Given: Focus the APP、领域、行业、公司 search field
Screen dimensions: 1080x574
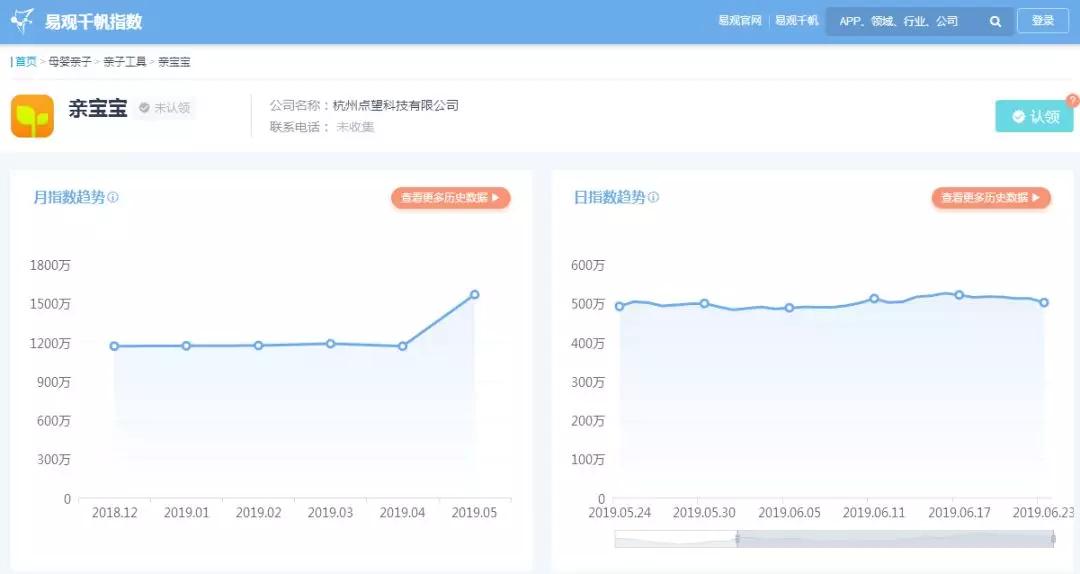Looking at the screenshot, I should pos(905,21).
